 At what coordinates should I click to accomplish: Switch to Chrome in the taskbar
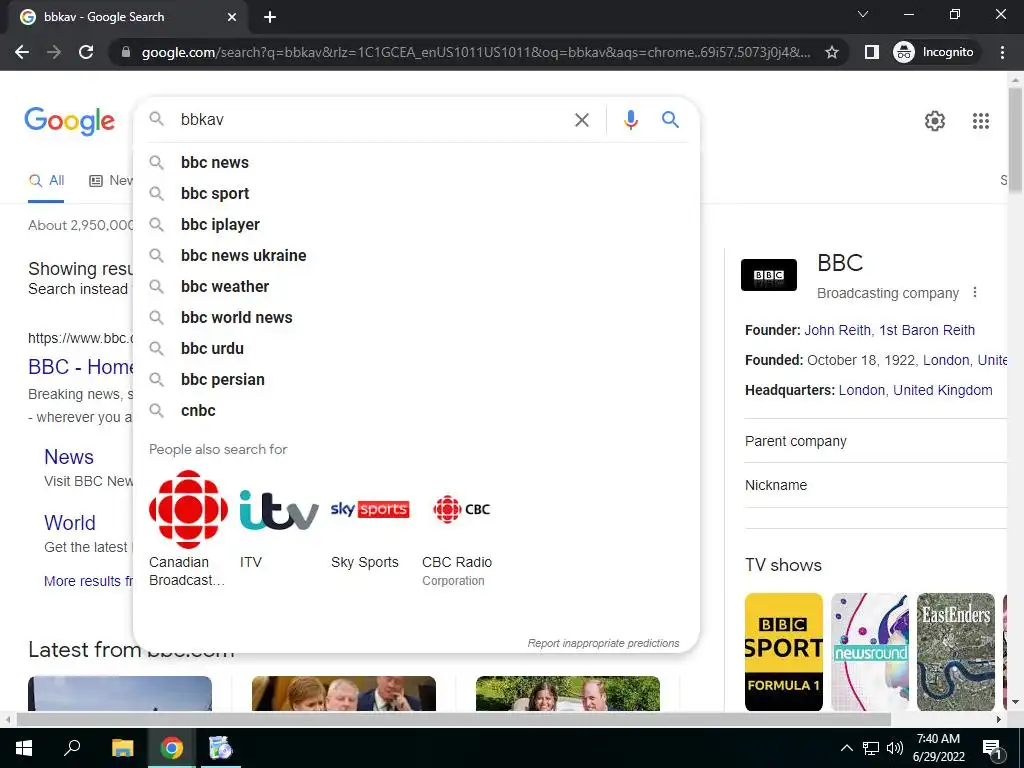coord(172,748)
